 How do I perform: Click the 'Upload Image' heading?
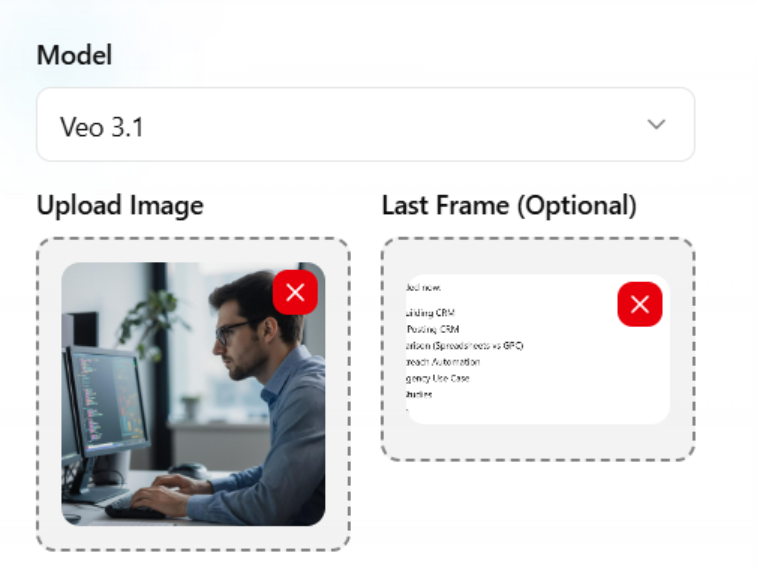coord(120,206)
